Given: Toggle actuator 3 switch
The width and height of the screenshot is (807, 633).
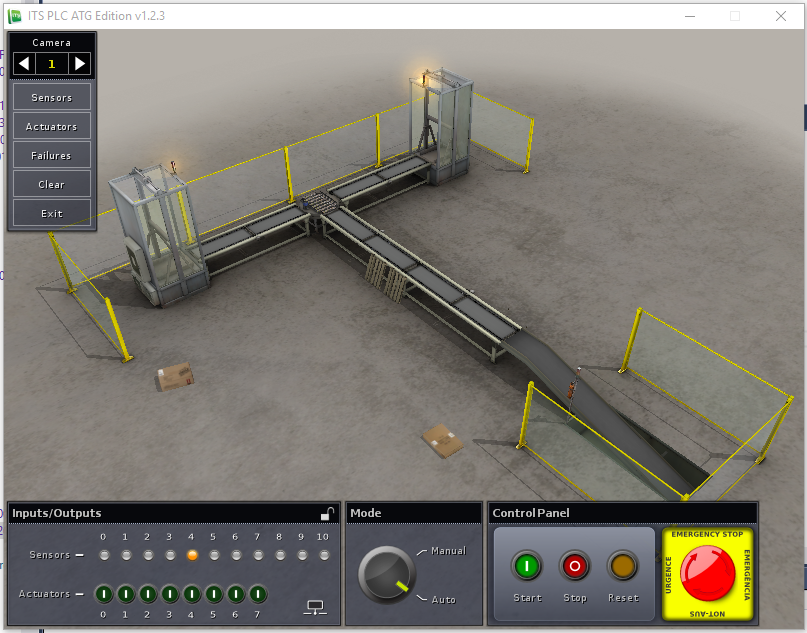Looking at the screenshot, I should point(169,594).
